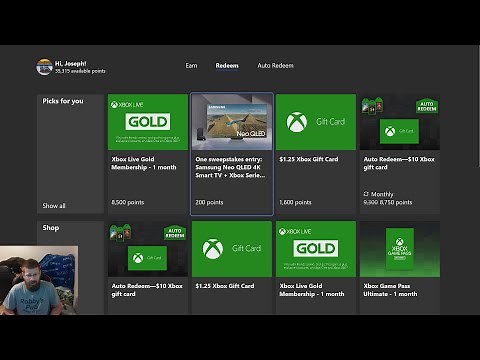Click Xbox Live Gold Membership title in Shop row
Viewport: 480px width, 360px height.
pyautogui.click(x=312, y=290)
